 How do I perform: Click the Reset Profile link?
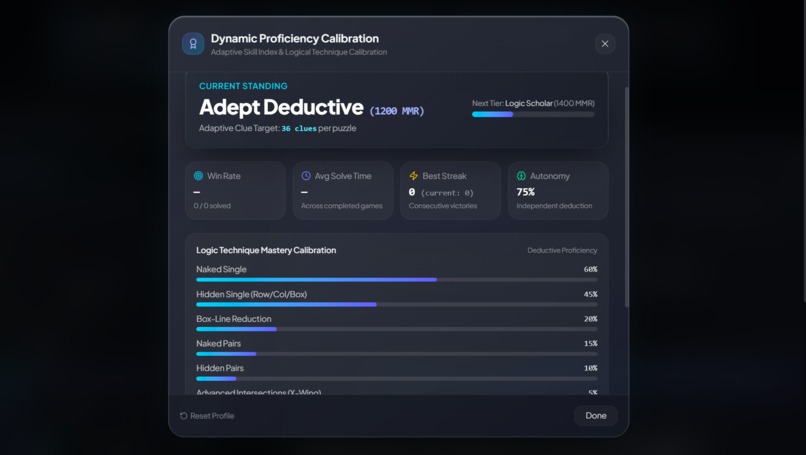(207, 416)
